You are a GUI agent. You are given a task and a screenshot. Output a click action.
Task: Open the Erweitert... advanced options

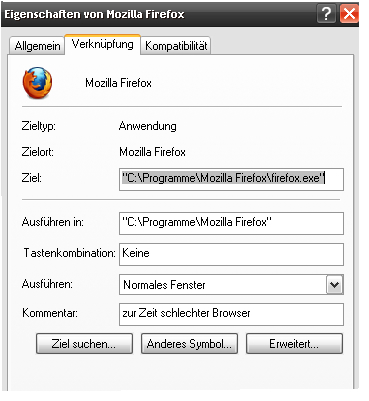coord(294,344)
